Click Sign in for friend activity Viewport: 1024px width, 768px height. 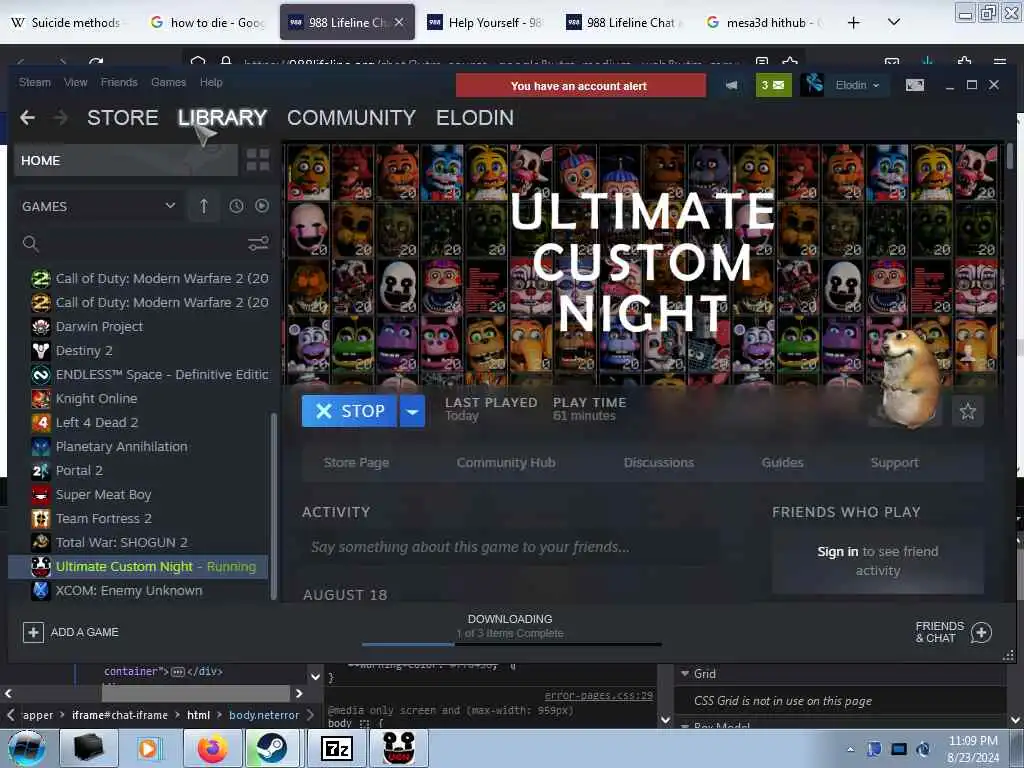coord(837,552)
